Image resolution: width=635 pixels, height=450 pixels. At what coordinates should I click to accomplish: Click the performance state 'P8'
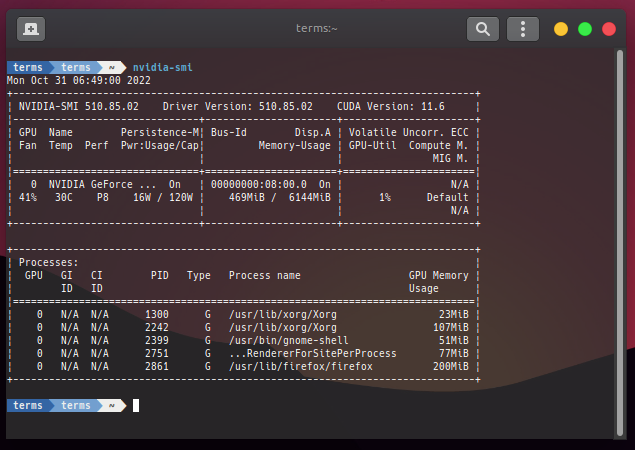tap(103, 197)
